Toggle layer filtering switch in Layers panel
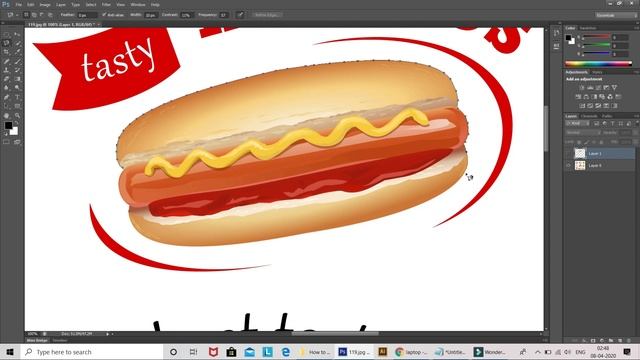Image resolution: width=640 pixels, height=360 pixels. pyautogui.click(x=636, y=123)
